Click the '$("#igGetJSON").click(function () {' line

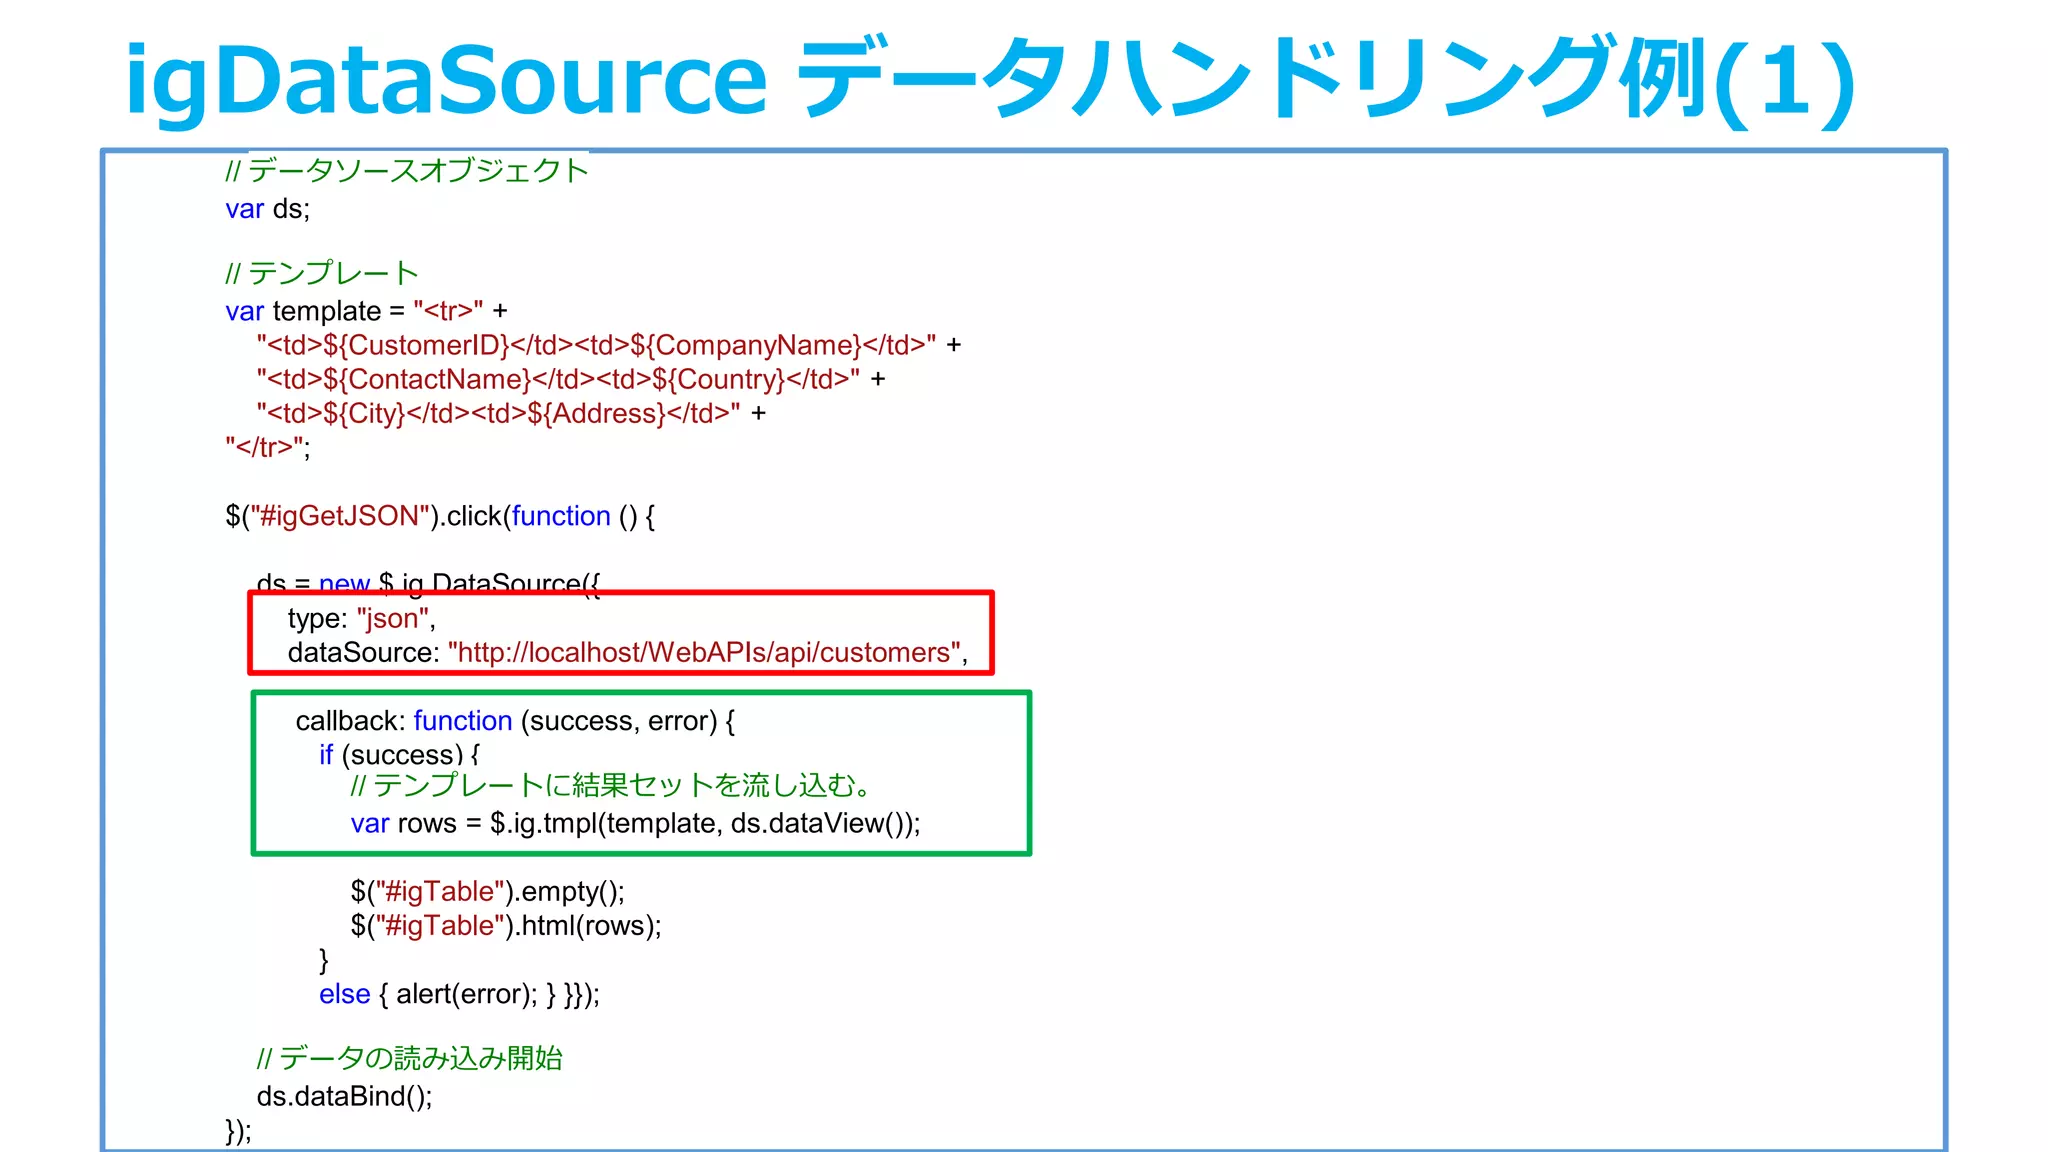pos(440,516)
